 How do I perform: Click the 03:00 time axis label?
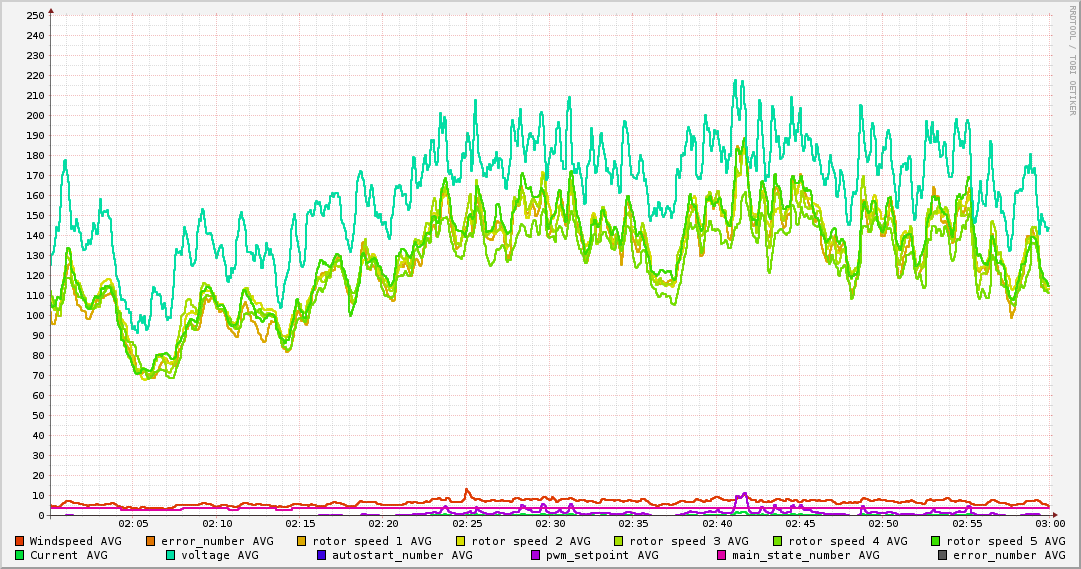click(x=1049, y=523)
